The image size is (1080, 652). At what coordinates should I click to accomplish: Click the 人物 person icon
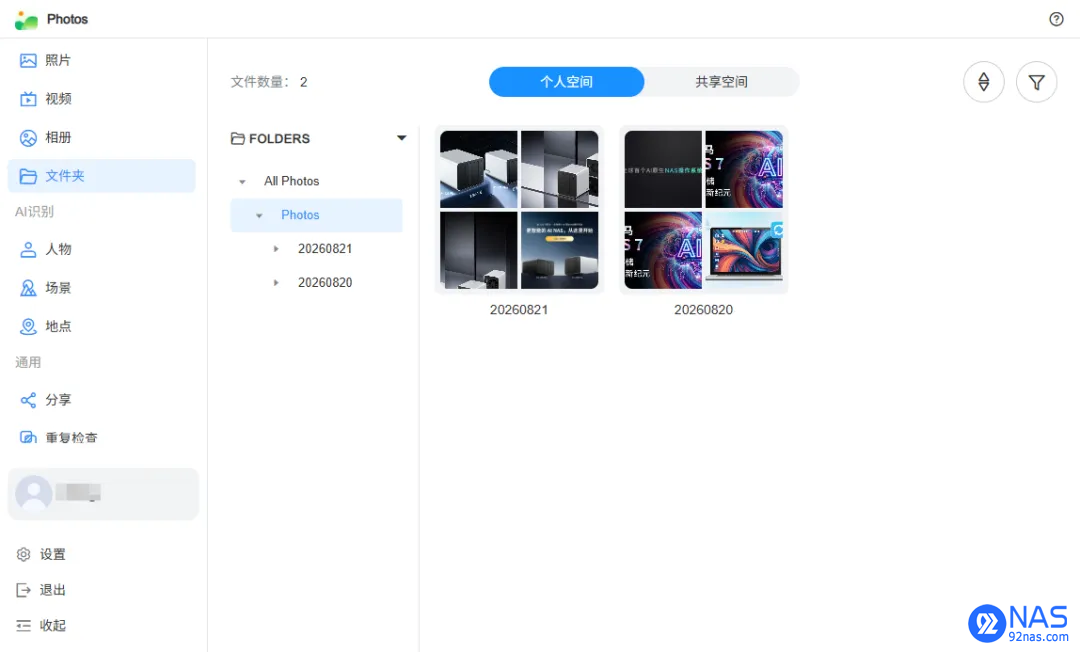[28, 249]
